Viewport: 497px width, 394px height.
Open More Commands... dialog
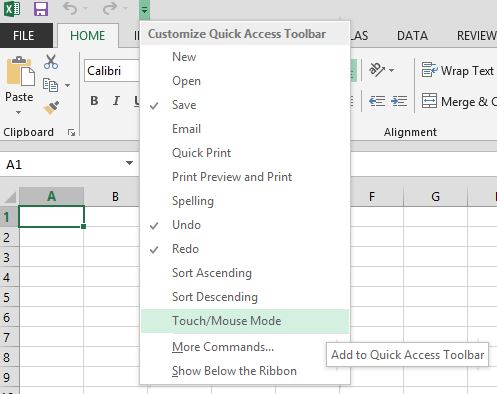click(245, 347)
